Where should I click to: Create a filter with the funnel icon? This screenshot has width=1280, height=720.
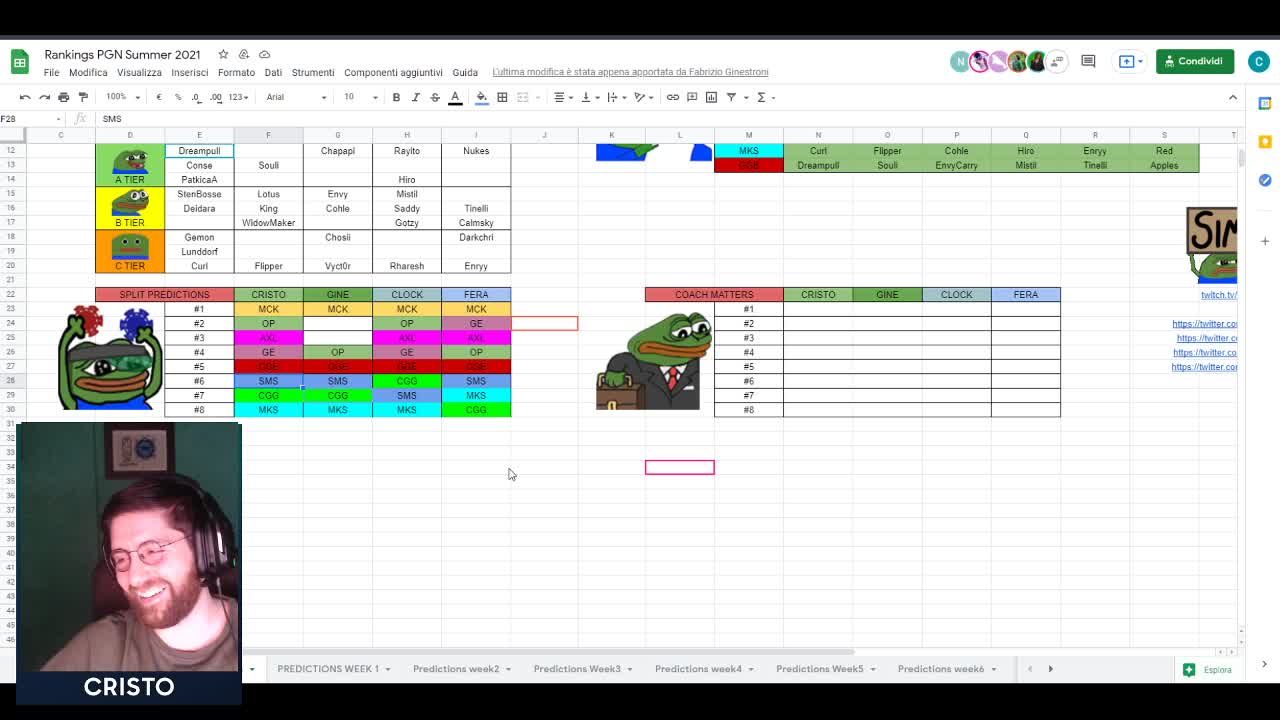pyautogui.click(x=731, y=97)
